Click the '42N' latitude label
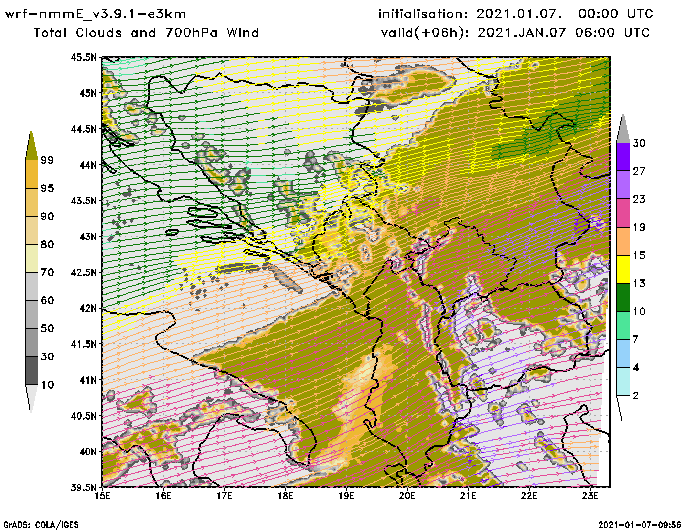Screen dimensions: 700x530 [x=88, y=308]
